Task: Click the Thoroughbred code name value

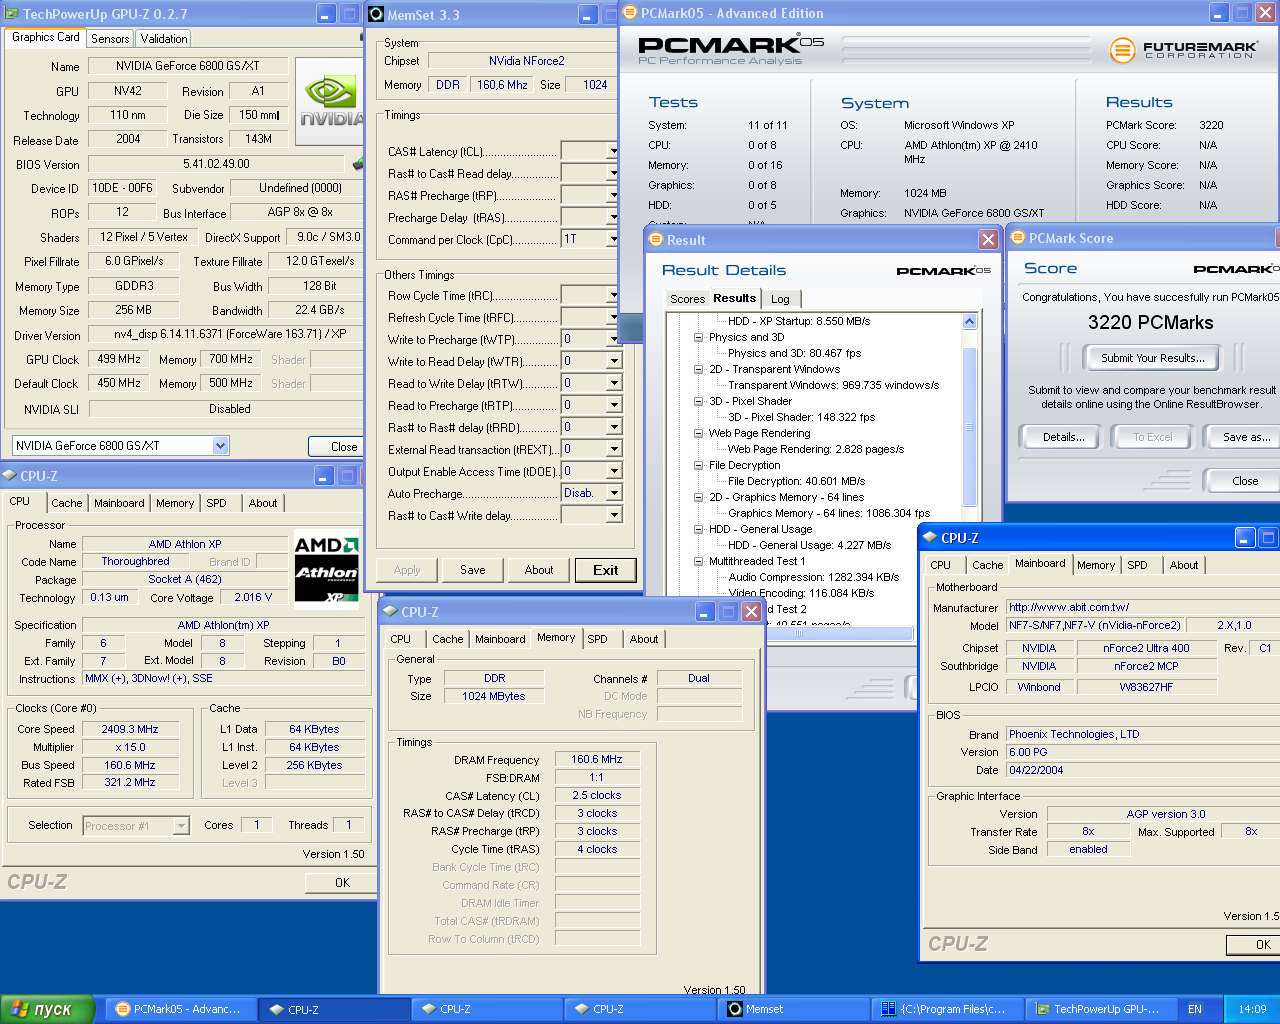Action: point(136,561)
